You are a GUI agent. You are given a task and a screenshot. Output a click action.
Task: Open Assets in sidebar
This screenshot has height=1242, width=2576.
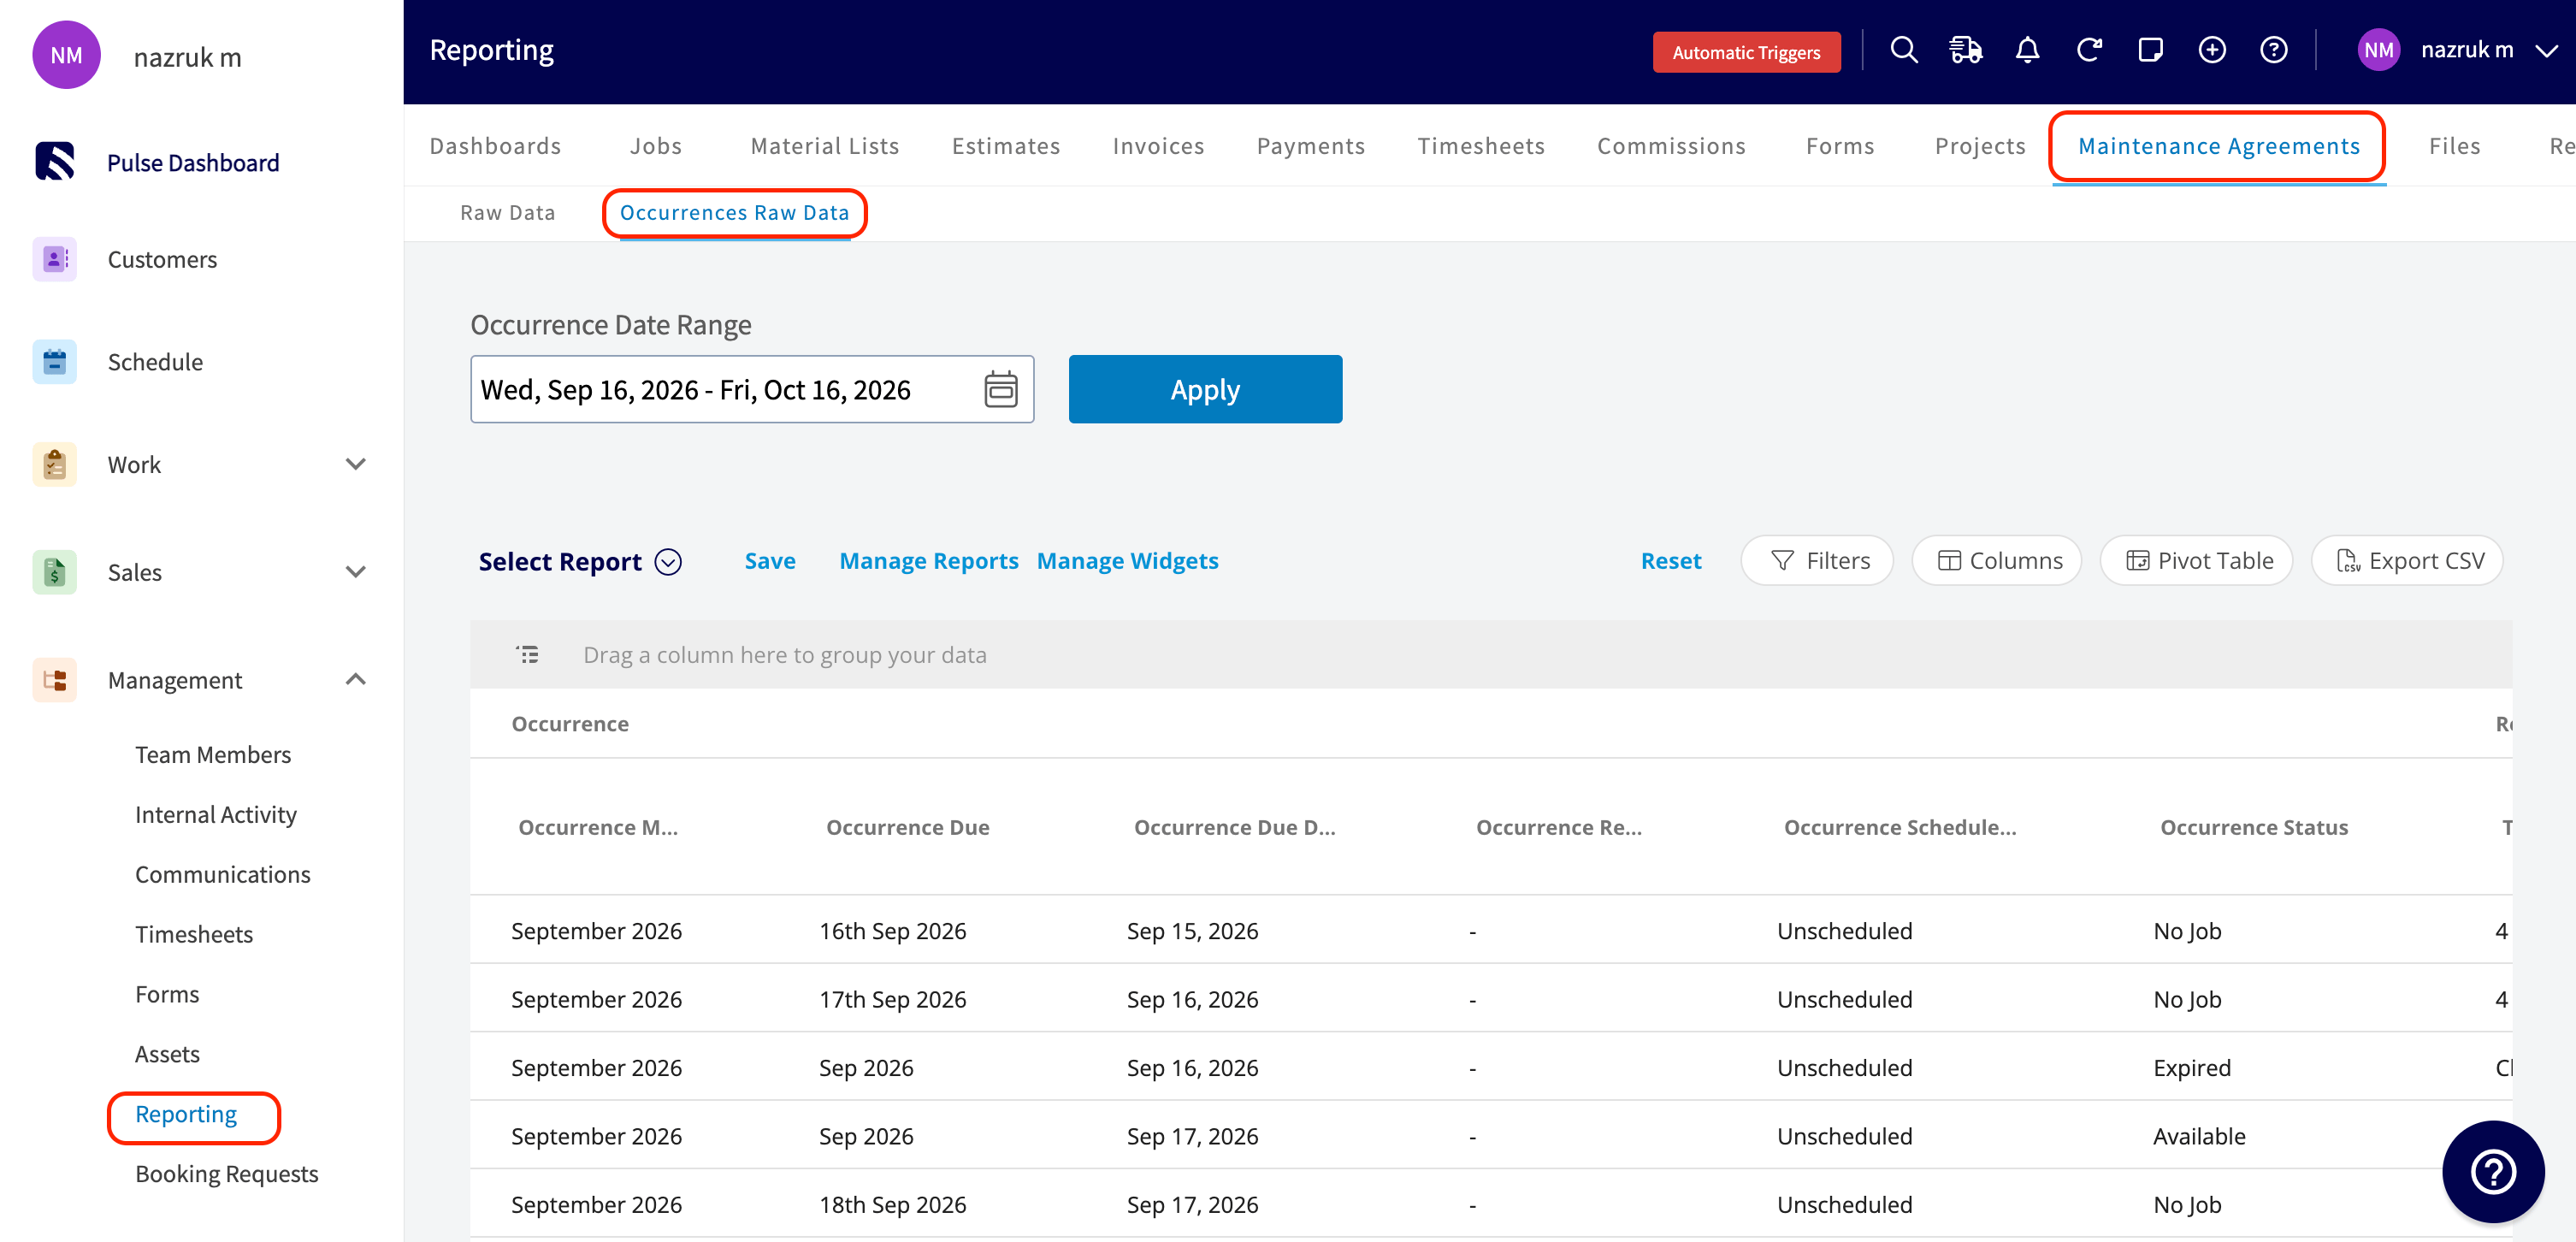[x=167, y=1054]
